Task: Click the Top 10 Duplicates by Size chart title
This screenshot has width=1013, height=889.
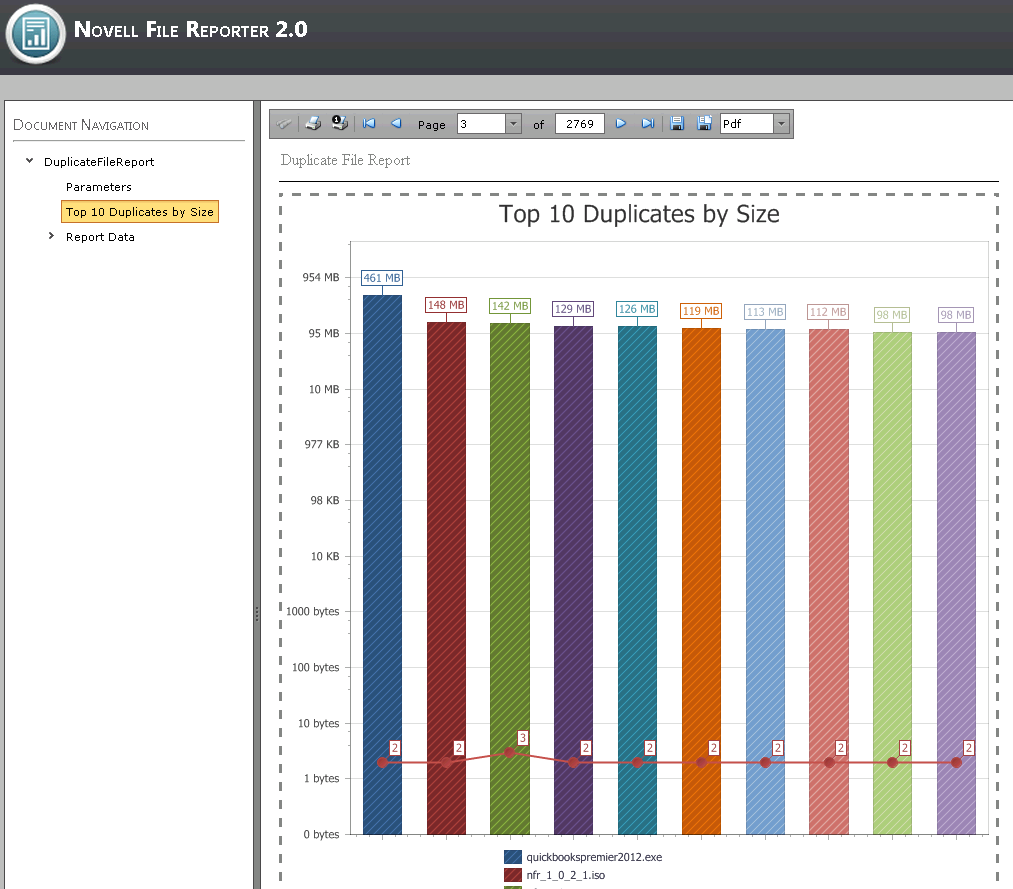Action: point(639,214)
